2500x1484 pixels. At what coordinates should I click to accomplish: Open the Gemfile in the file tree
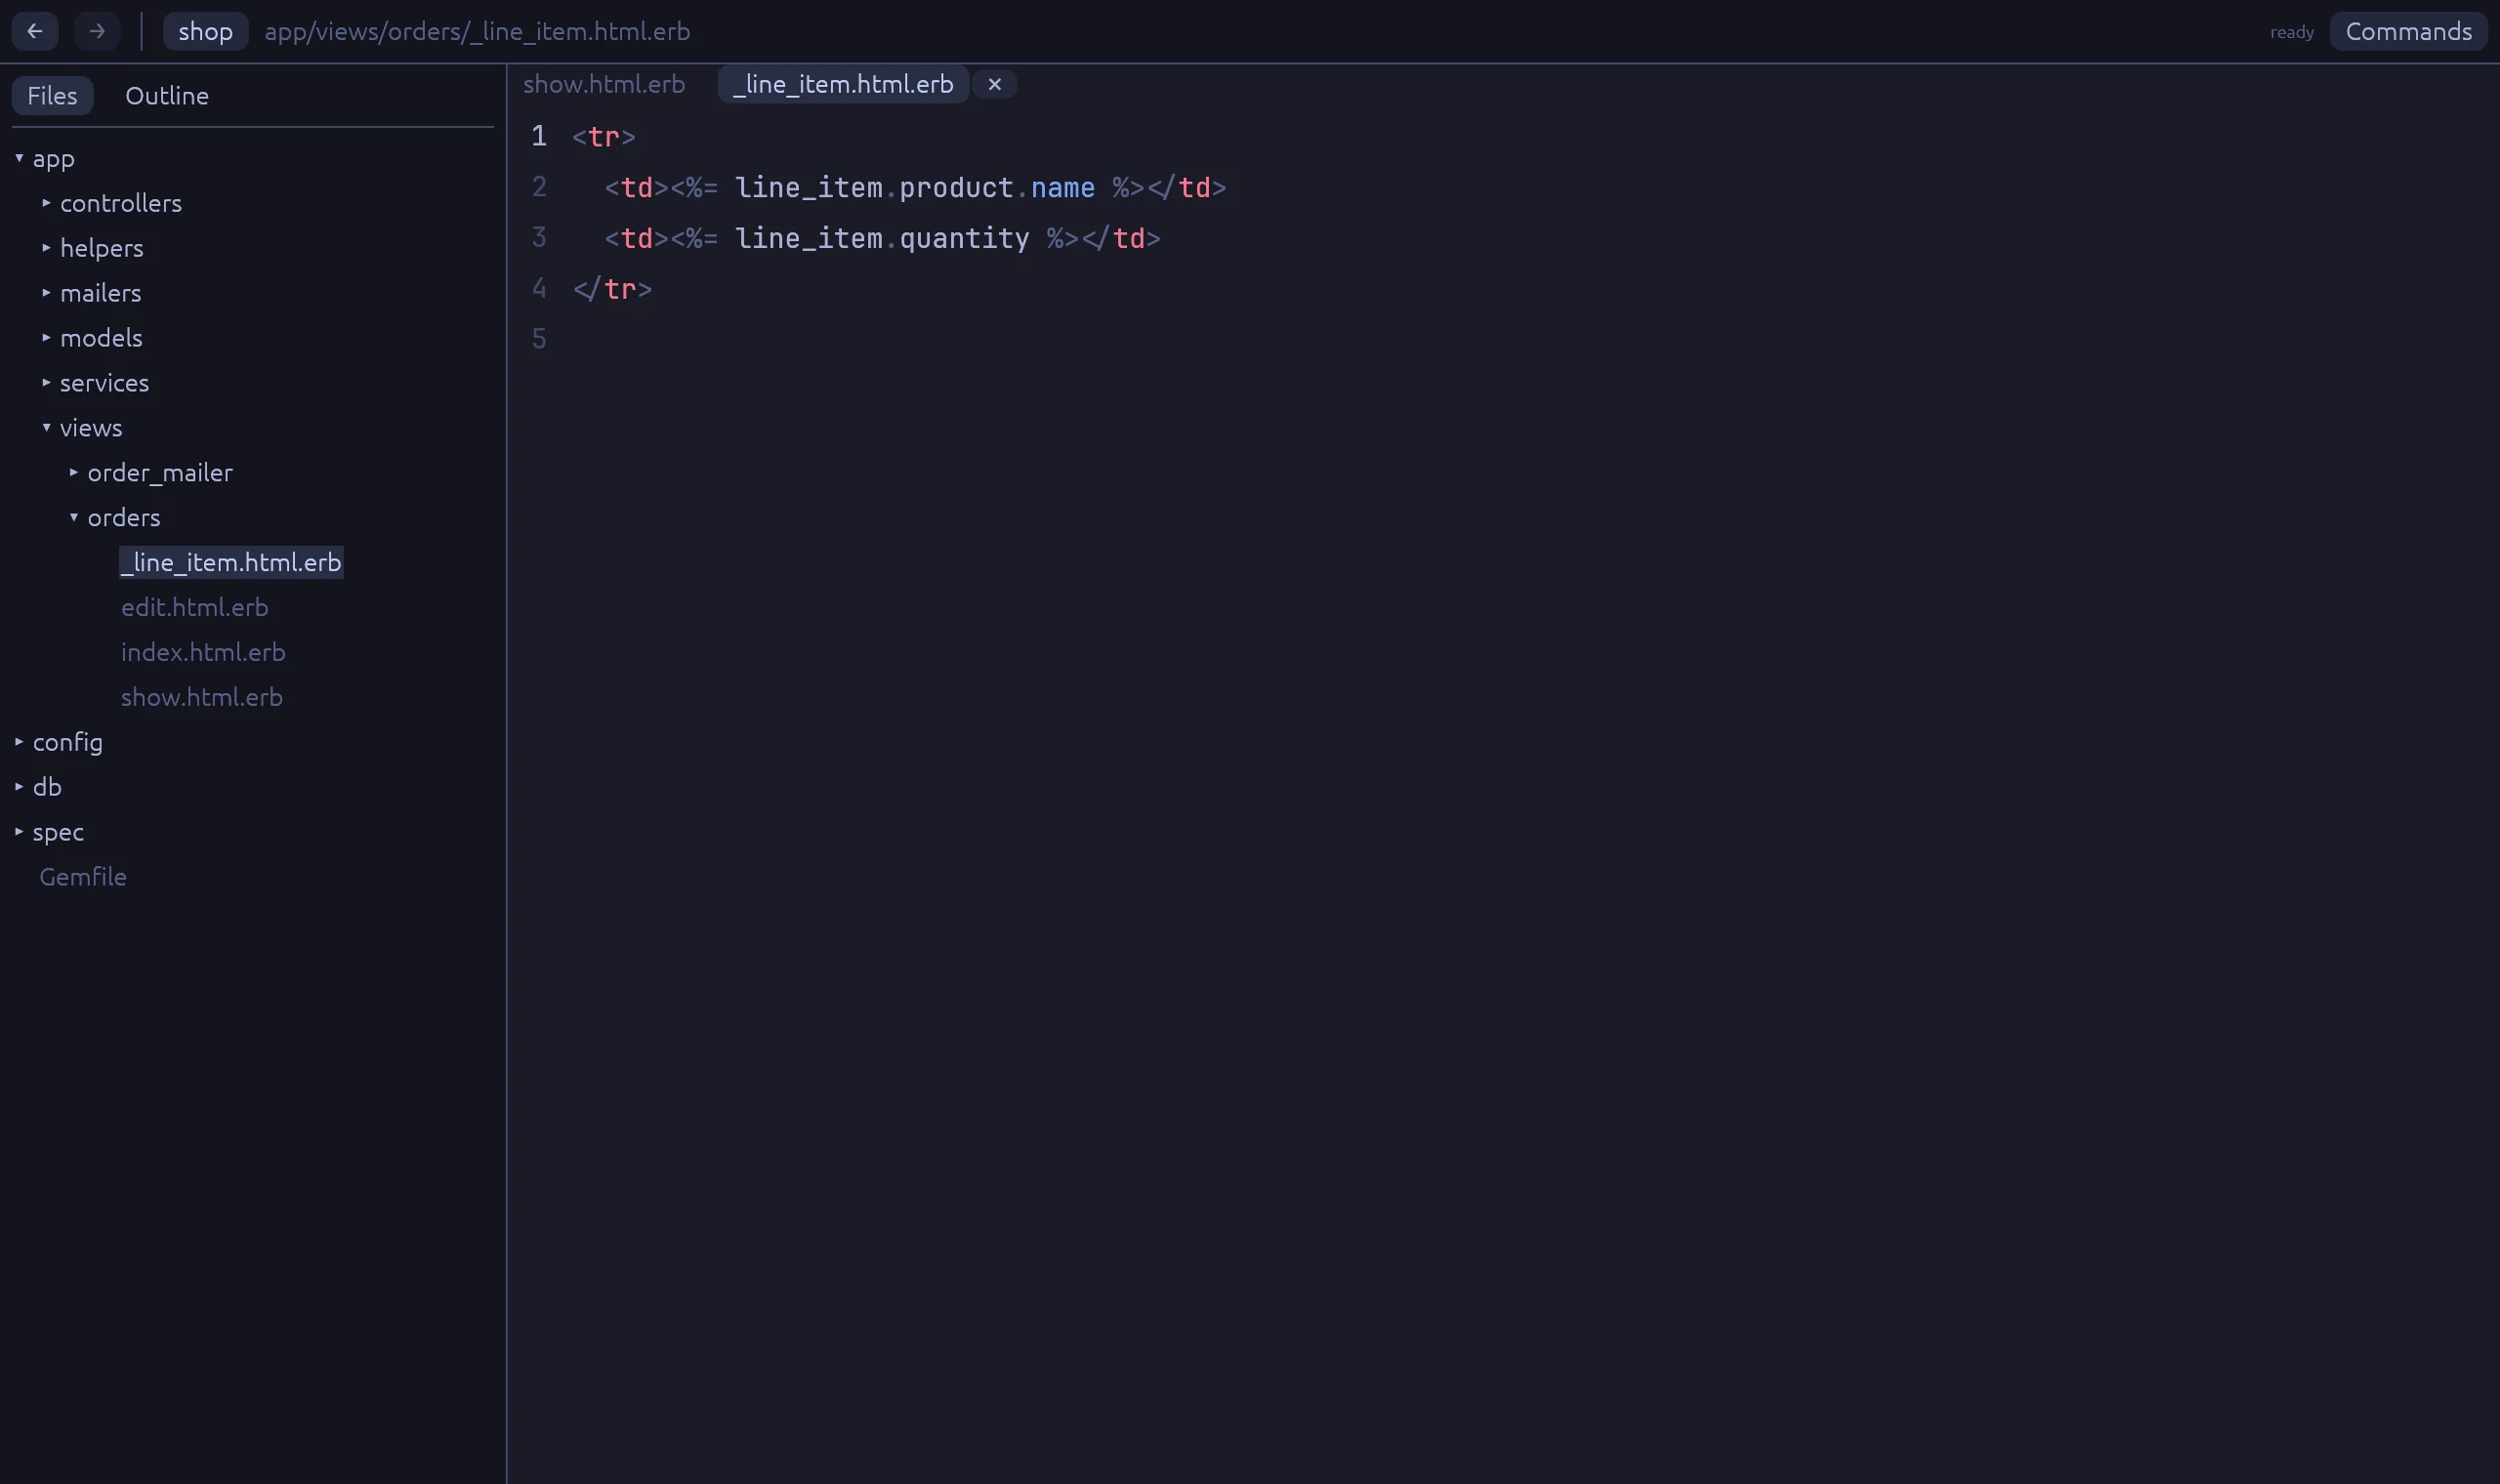[83, 877]
